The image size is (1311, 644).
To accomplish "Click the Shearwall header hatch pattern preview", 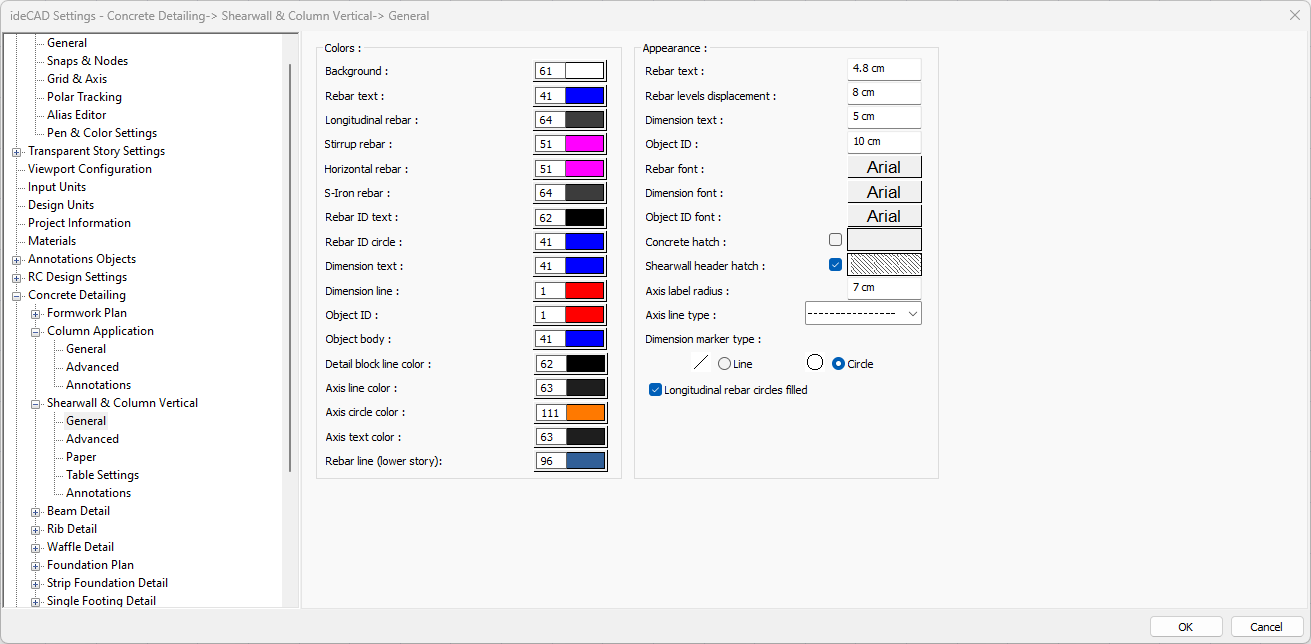I will 884,265.
